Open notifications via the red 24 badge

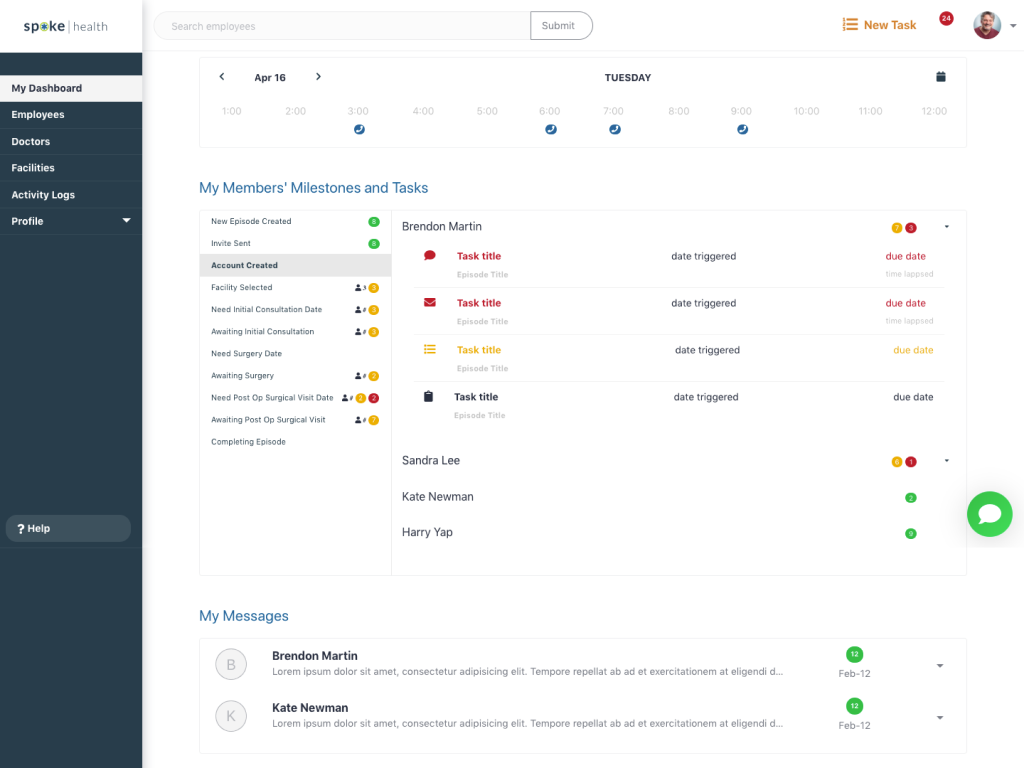[x=946, y=18]
